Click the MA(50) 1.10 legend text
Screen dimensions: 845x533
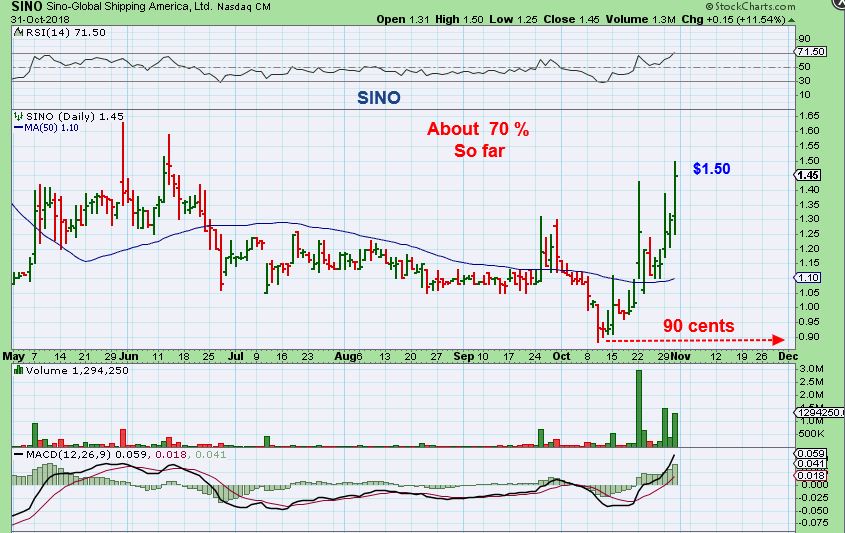pyautogui.click(x=52, y=128)
